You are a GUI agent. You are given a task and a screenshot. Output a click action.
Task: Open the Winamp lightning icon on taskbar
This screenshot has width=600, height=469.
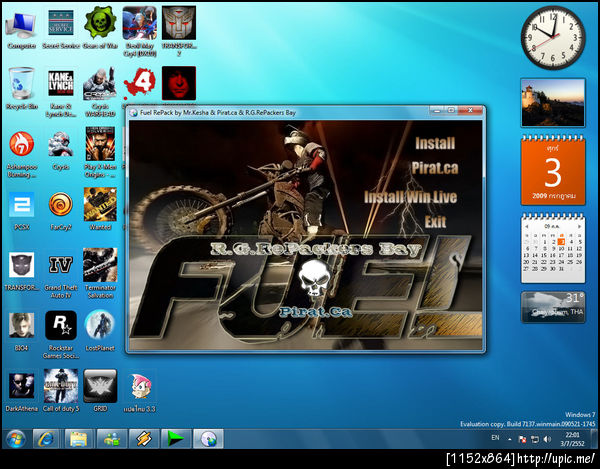point(144,439)
